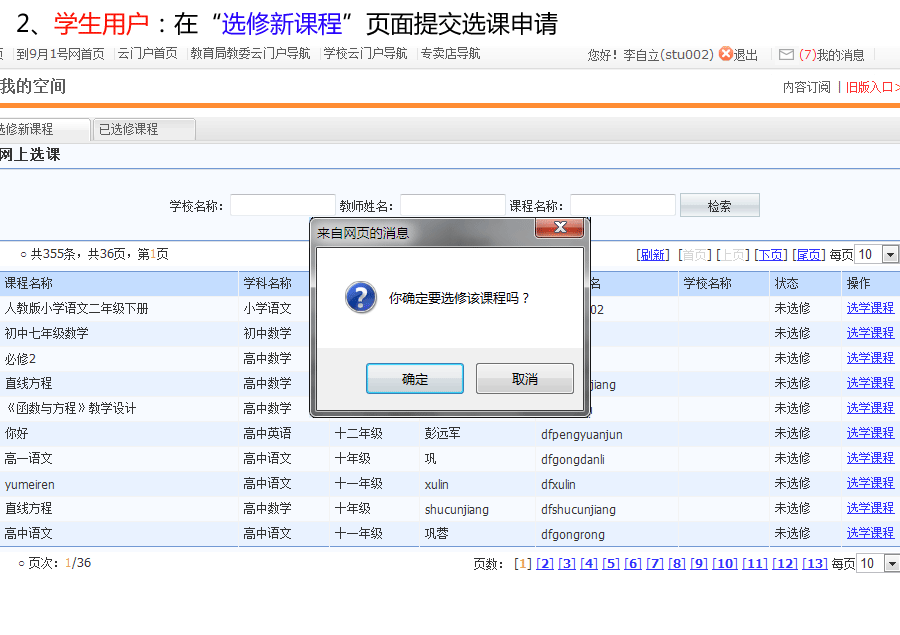The width and height of the screenshot is (900, 635).
Task: Click the 学校名称 search input field
Action: pyautogui.click(x=283, y=205)
